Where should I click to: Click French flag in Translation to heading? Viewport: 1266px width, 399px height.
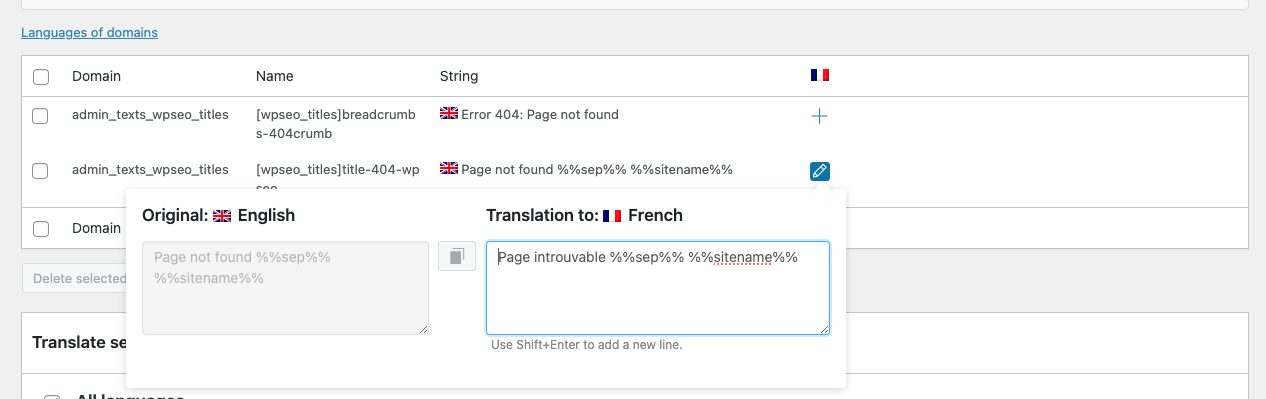coord(612,216)
